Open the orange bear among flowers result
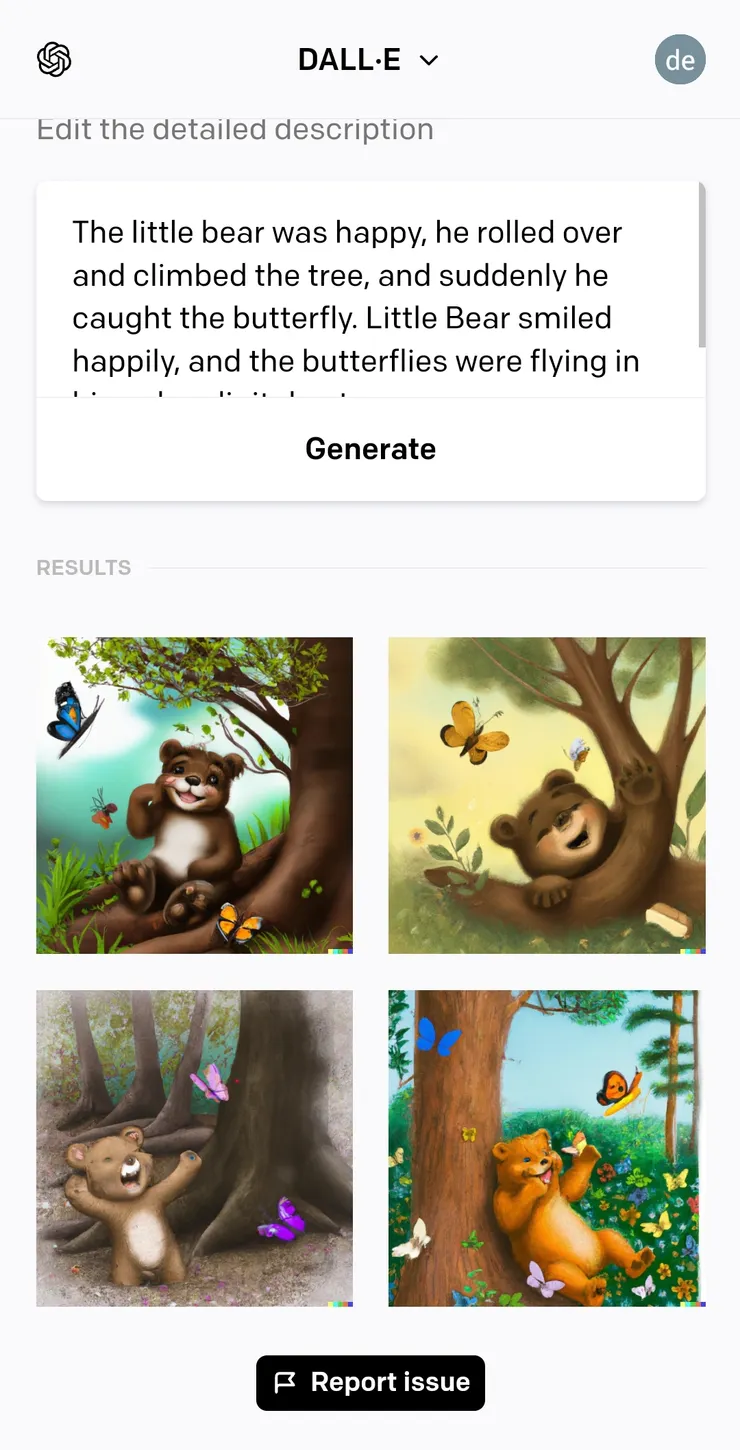 point(547,1148)
